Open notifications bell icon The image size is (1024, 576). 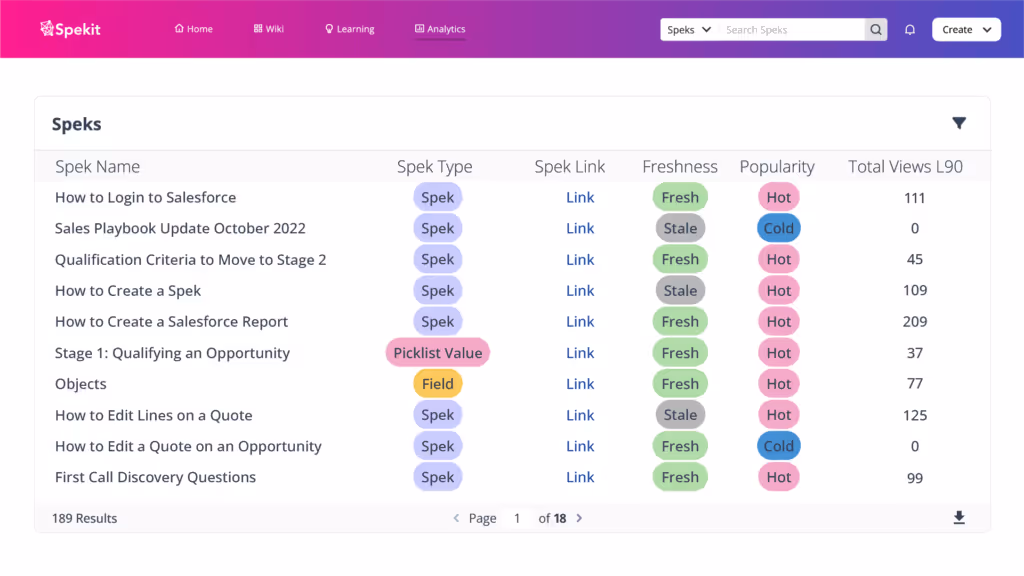pos(910,29)
